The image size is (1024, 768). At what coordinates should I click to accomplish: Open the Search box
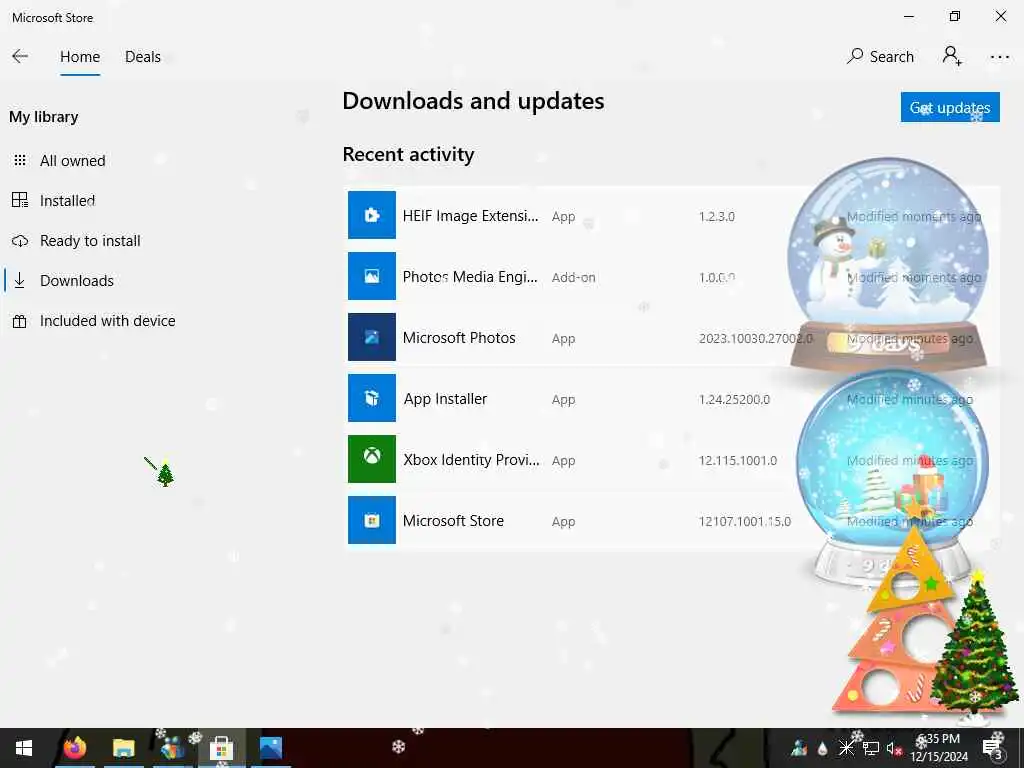[x=880, y=57]
